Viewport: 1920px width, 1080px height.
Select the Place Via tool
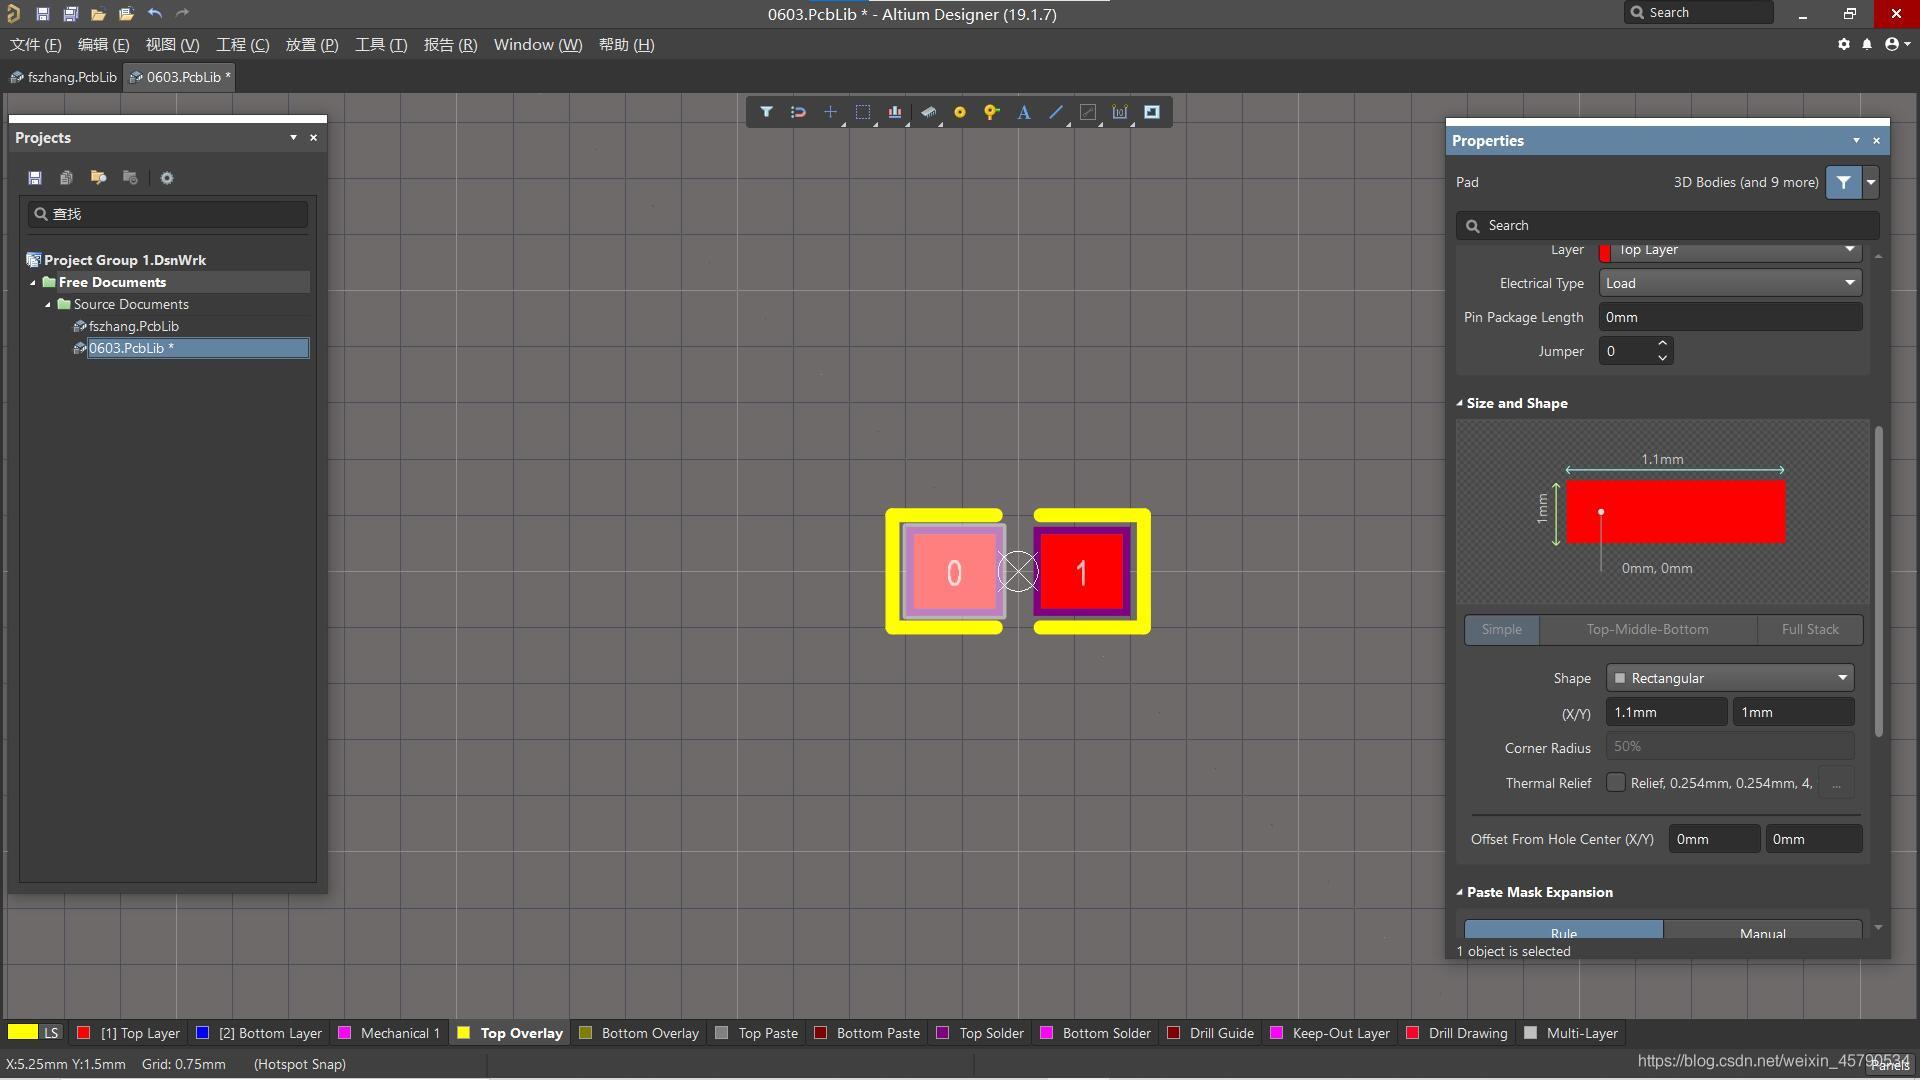[x=991, y=112]
